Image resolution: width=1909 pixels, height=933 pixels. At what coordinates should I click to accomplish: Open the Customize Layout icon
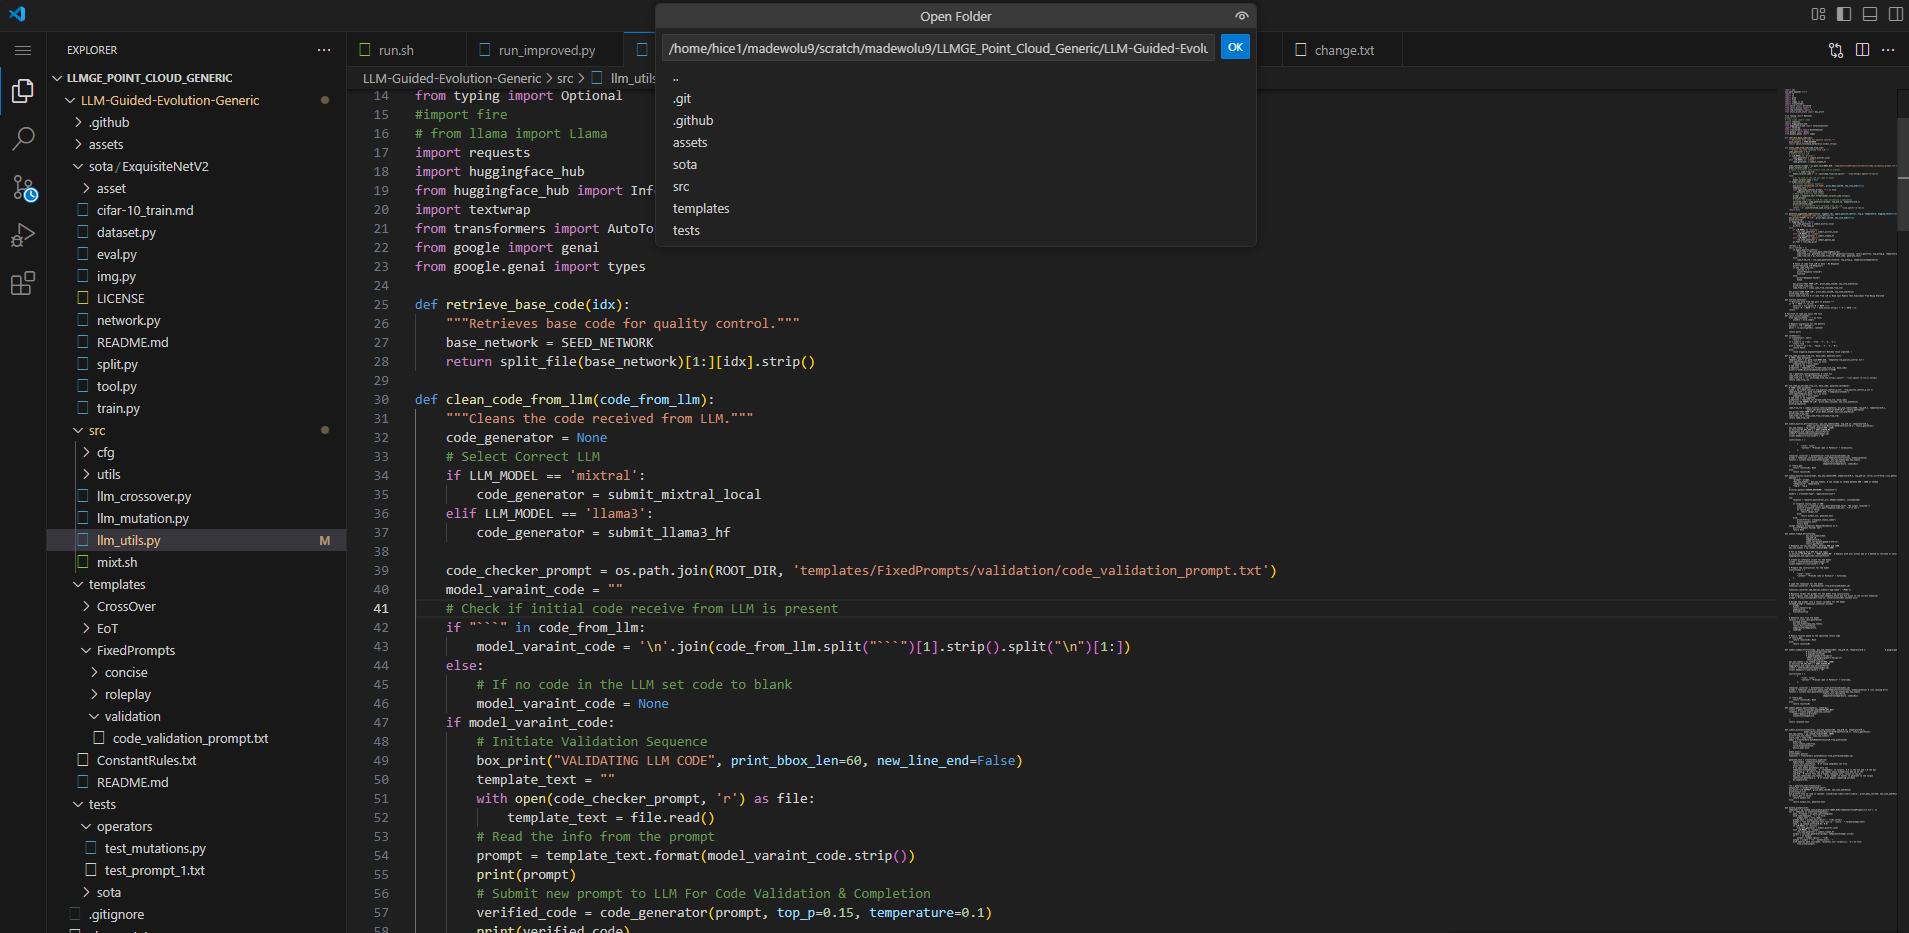coord(1818,14)
